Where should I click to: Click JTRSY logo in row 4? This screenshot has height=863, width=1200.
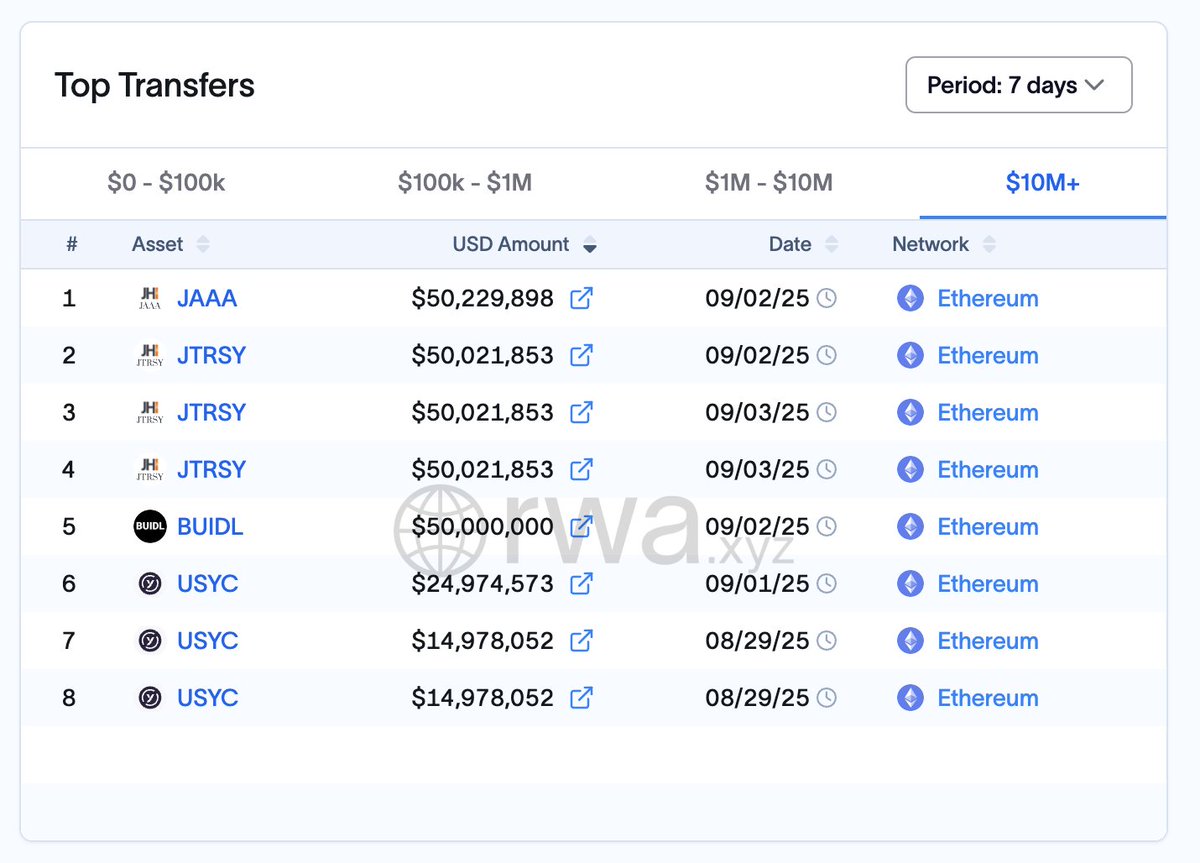(x=150, y=469)
